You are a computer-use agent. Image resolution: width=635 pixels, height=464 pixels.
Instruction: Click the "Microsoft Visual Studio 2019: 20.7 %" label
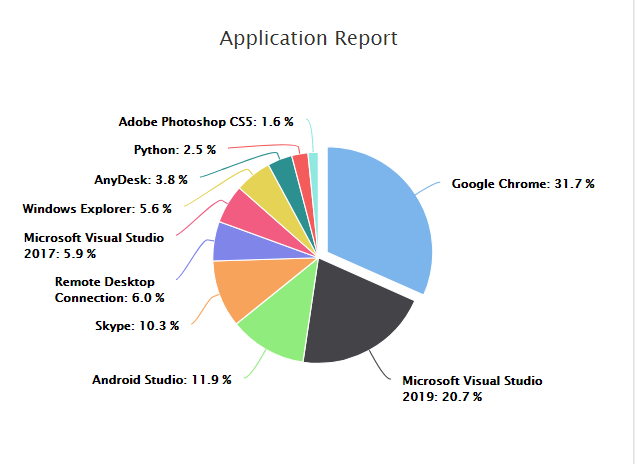click(471, 388)
